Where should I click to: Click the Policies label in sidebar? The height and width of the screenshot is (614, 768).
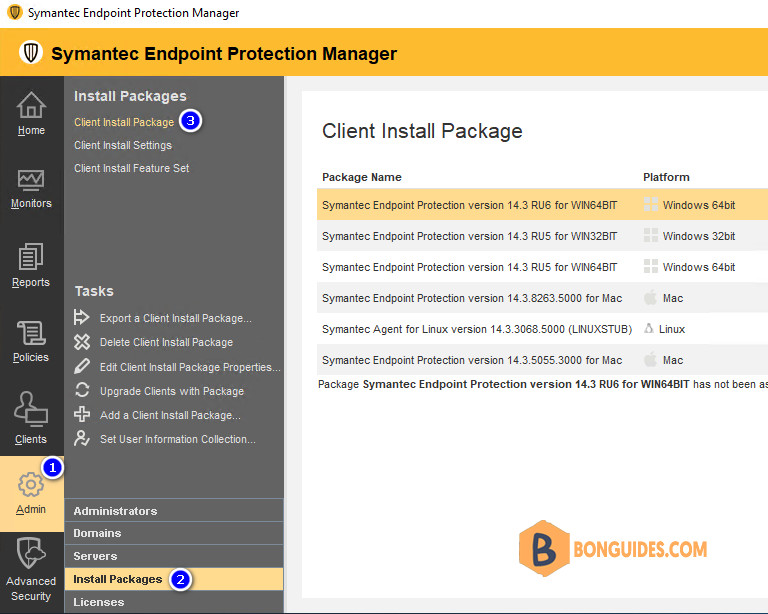pyautogui.click(x=31, y=357)
